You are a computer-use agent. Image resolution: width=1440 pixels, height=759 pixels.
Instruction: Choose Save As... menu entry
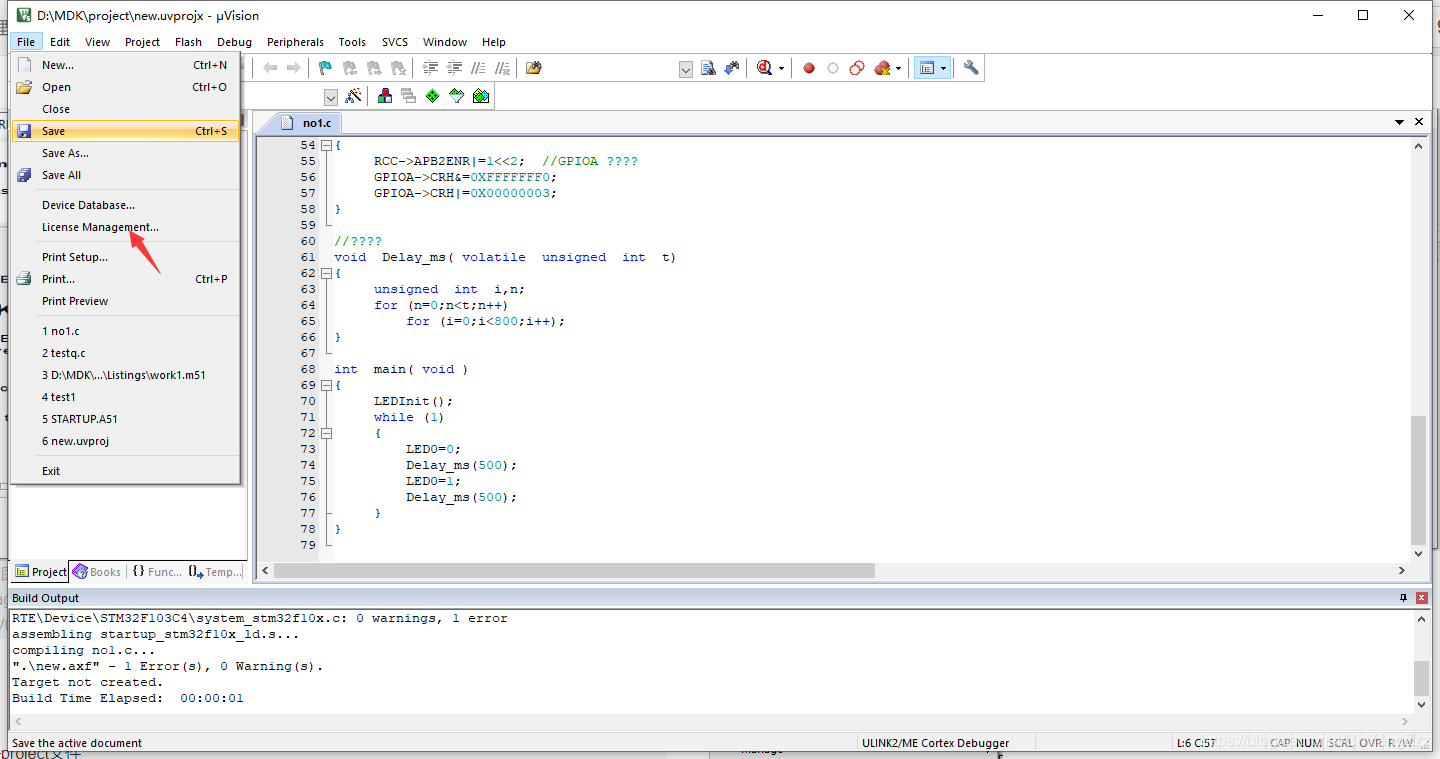[125, 153]
